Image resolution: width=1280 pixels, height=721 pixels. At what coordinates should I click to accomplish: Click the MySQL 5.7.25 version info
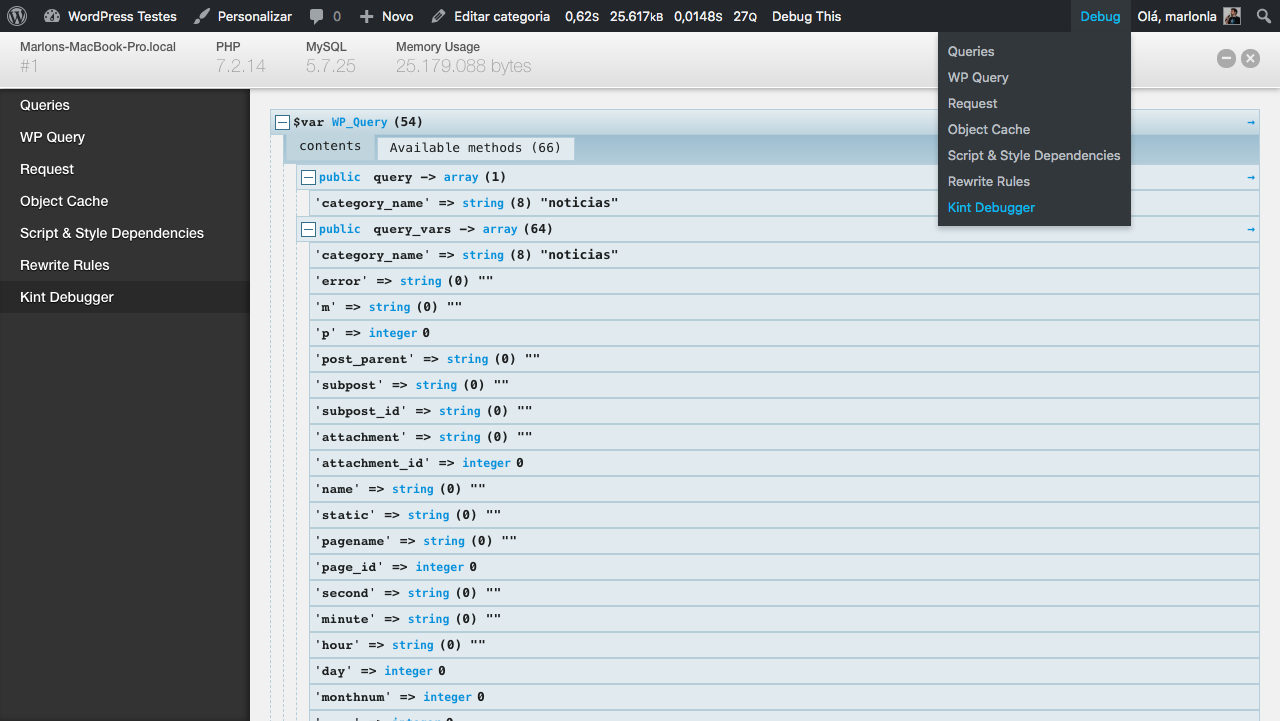pos(331,57)
